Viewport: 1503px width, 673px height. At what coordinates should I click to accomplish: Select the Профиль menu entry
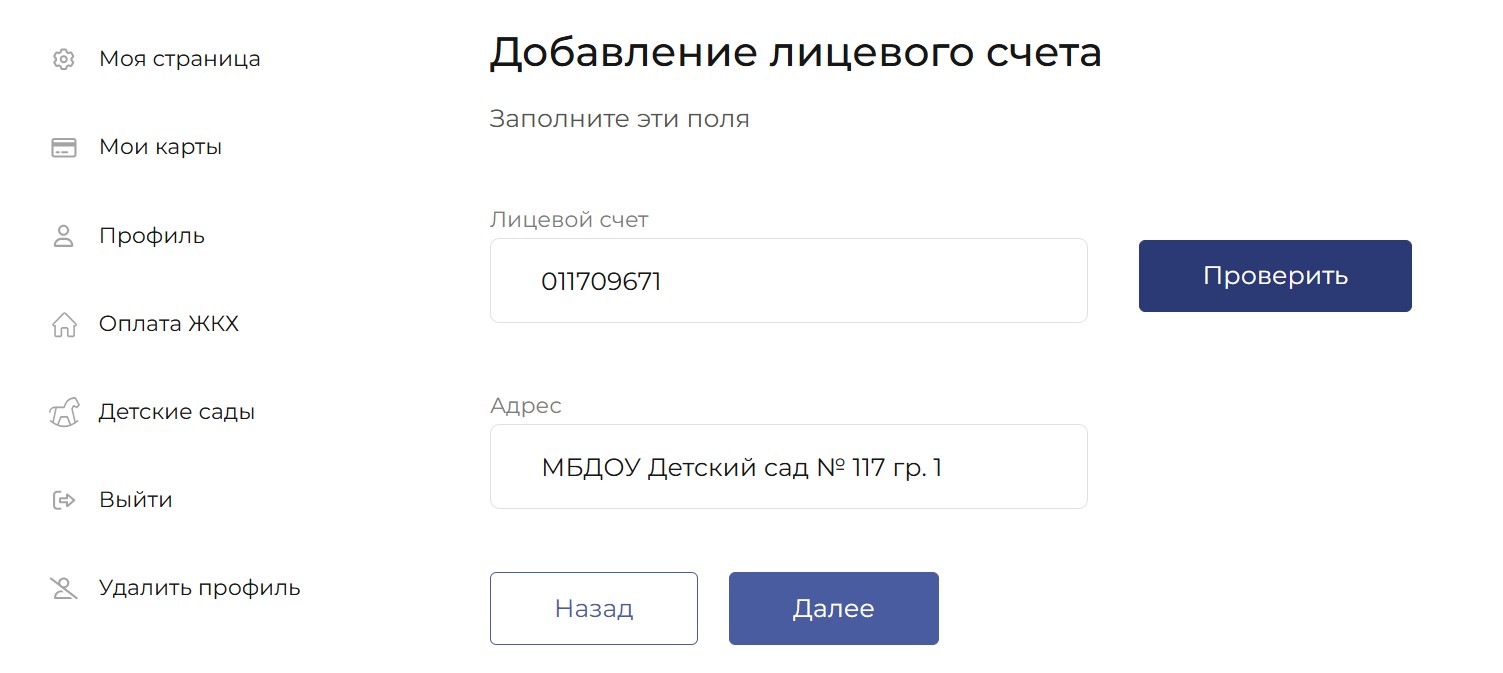click(x=151, y=236)
